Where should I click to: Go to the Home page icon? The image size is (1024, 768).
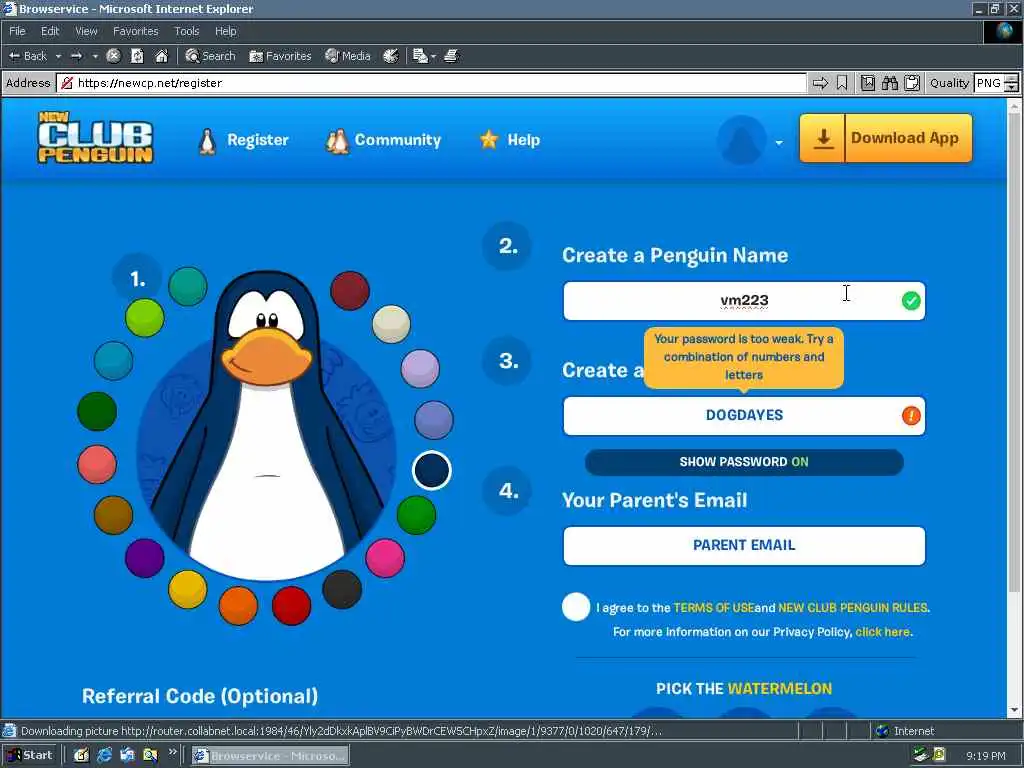pos(161,56)
